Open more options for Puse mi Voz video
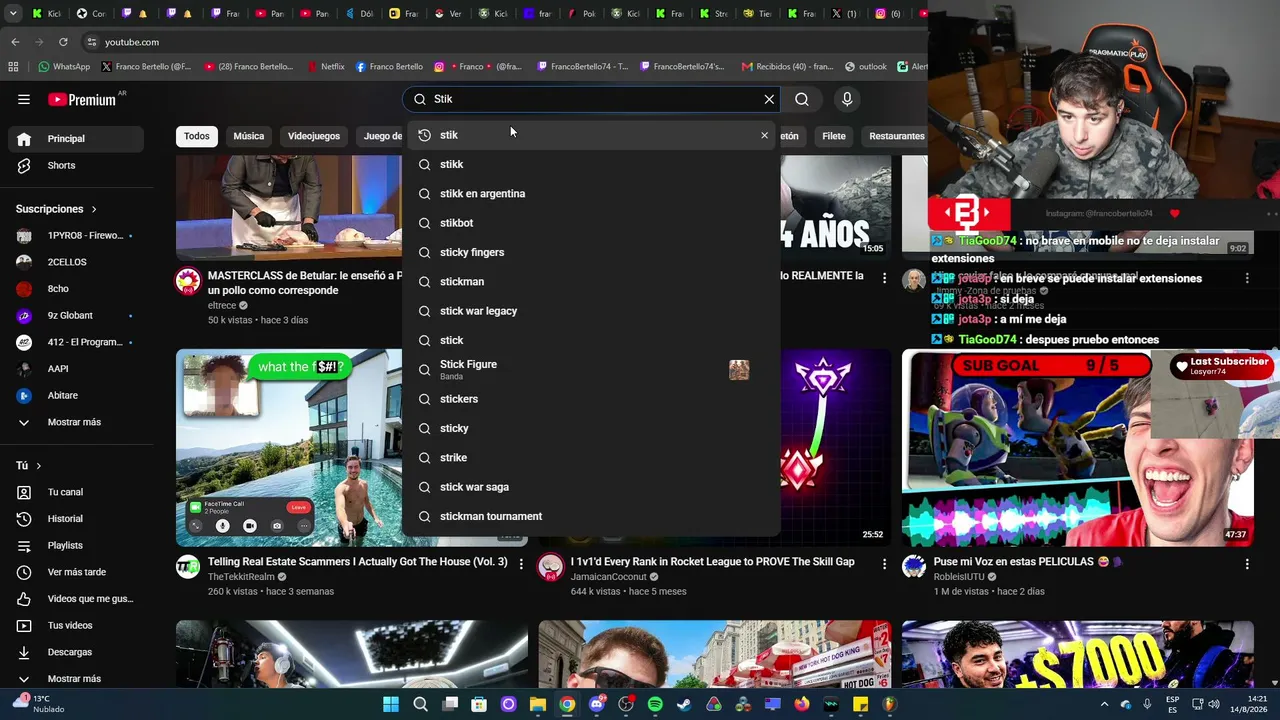This screenshot has width=1280, height=720. [x=1247, y=564]
